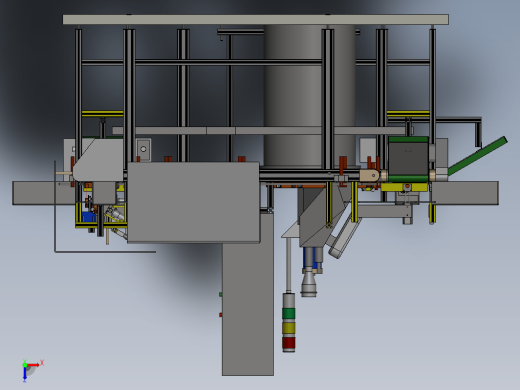Screen dimensions: 520x390
Task: Select the blue motor at lower left
Action: pos(88,217)
